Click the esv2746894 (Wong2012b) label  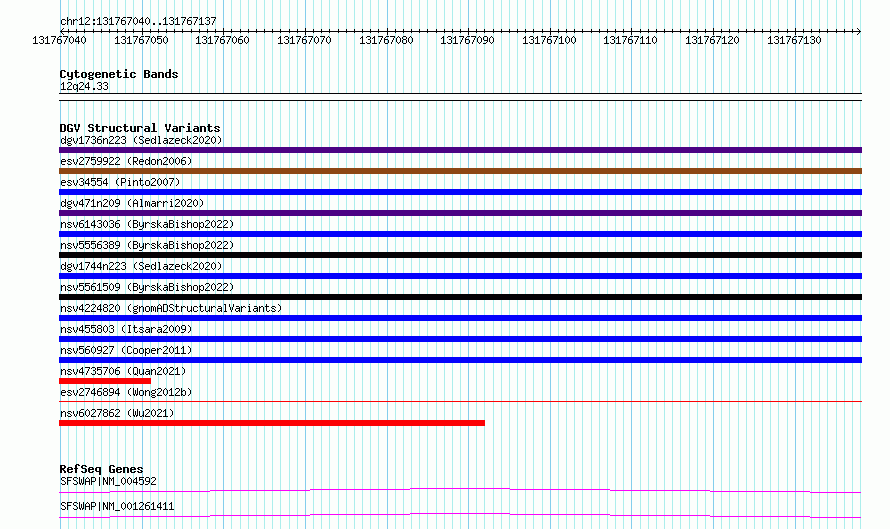coord(126,392)
